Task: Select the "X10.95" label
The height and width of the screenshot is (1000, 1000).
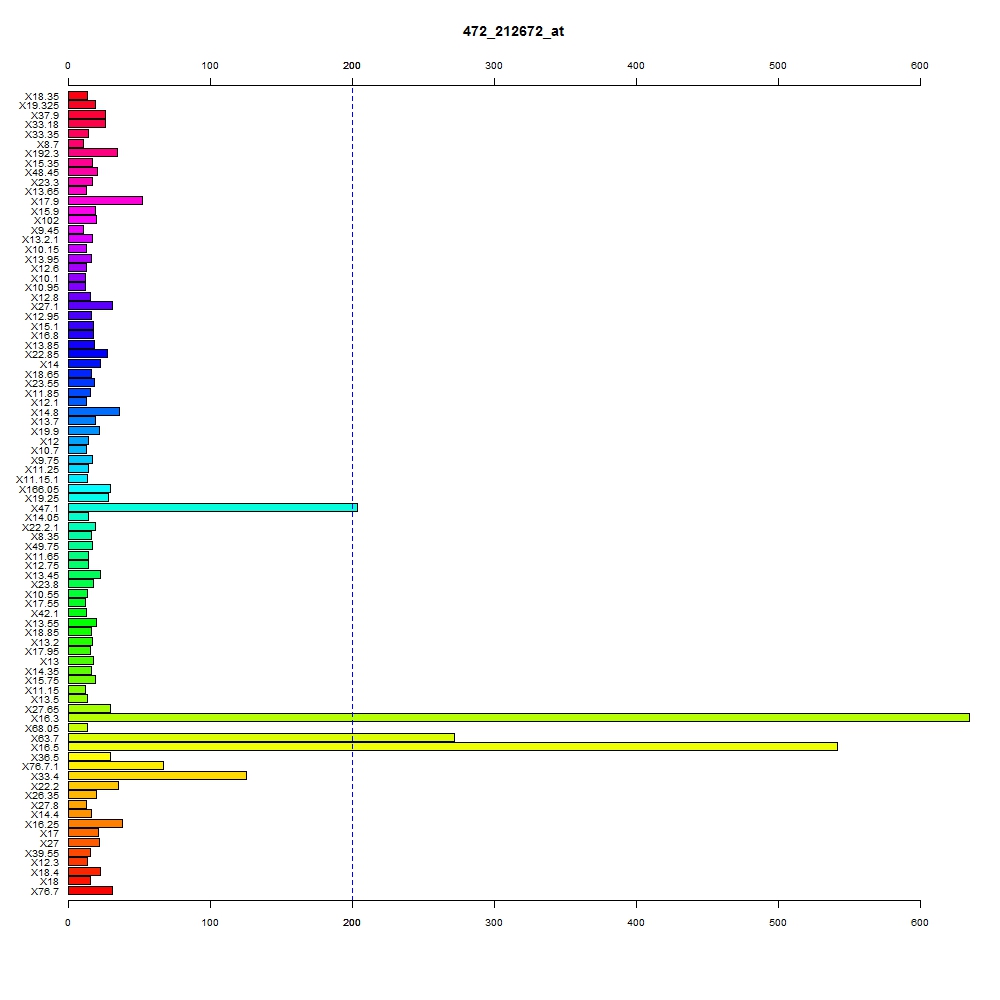Action: [41, 287]
